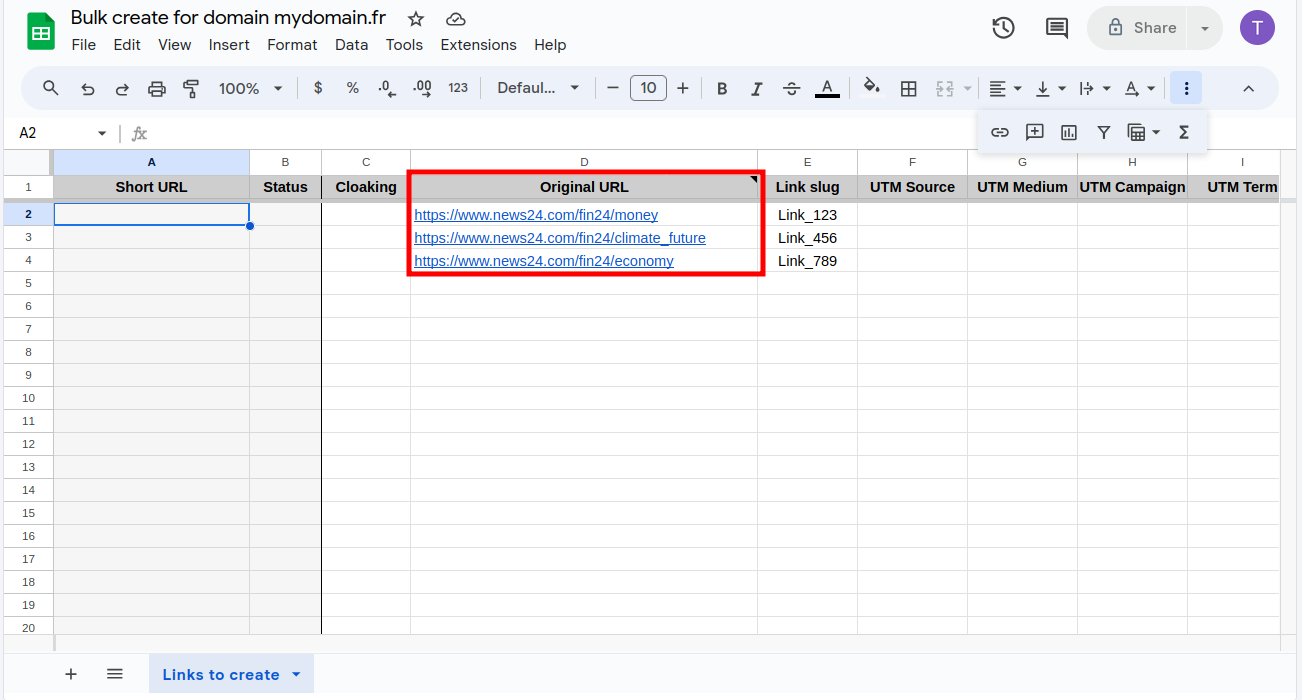Open the Links to create sheet tab menu
This screenshot has width=1302, height=700.
(x=296, y=674)
